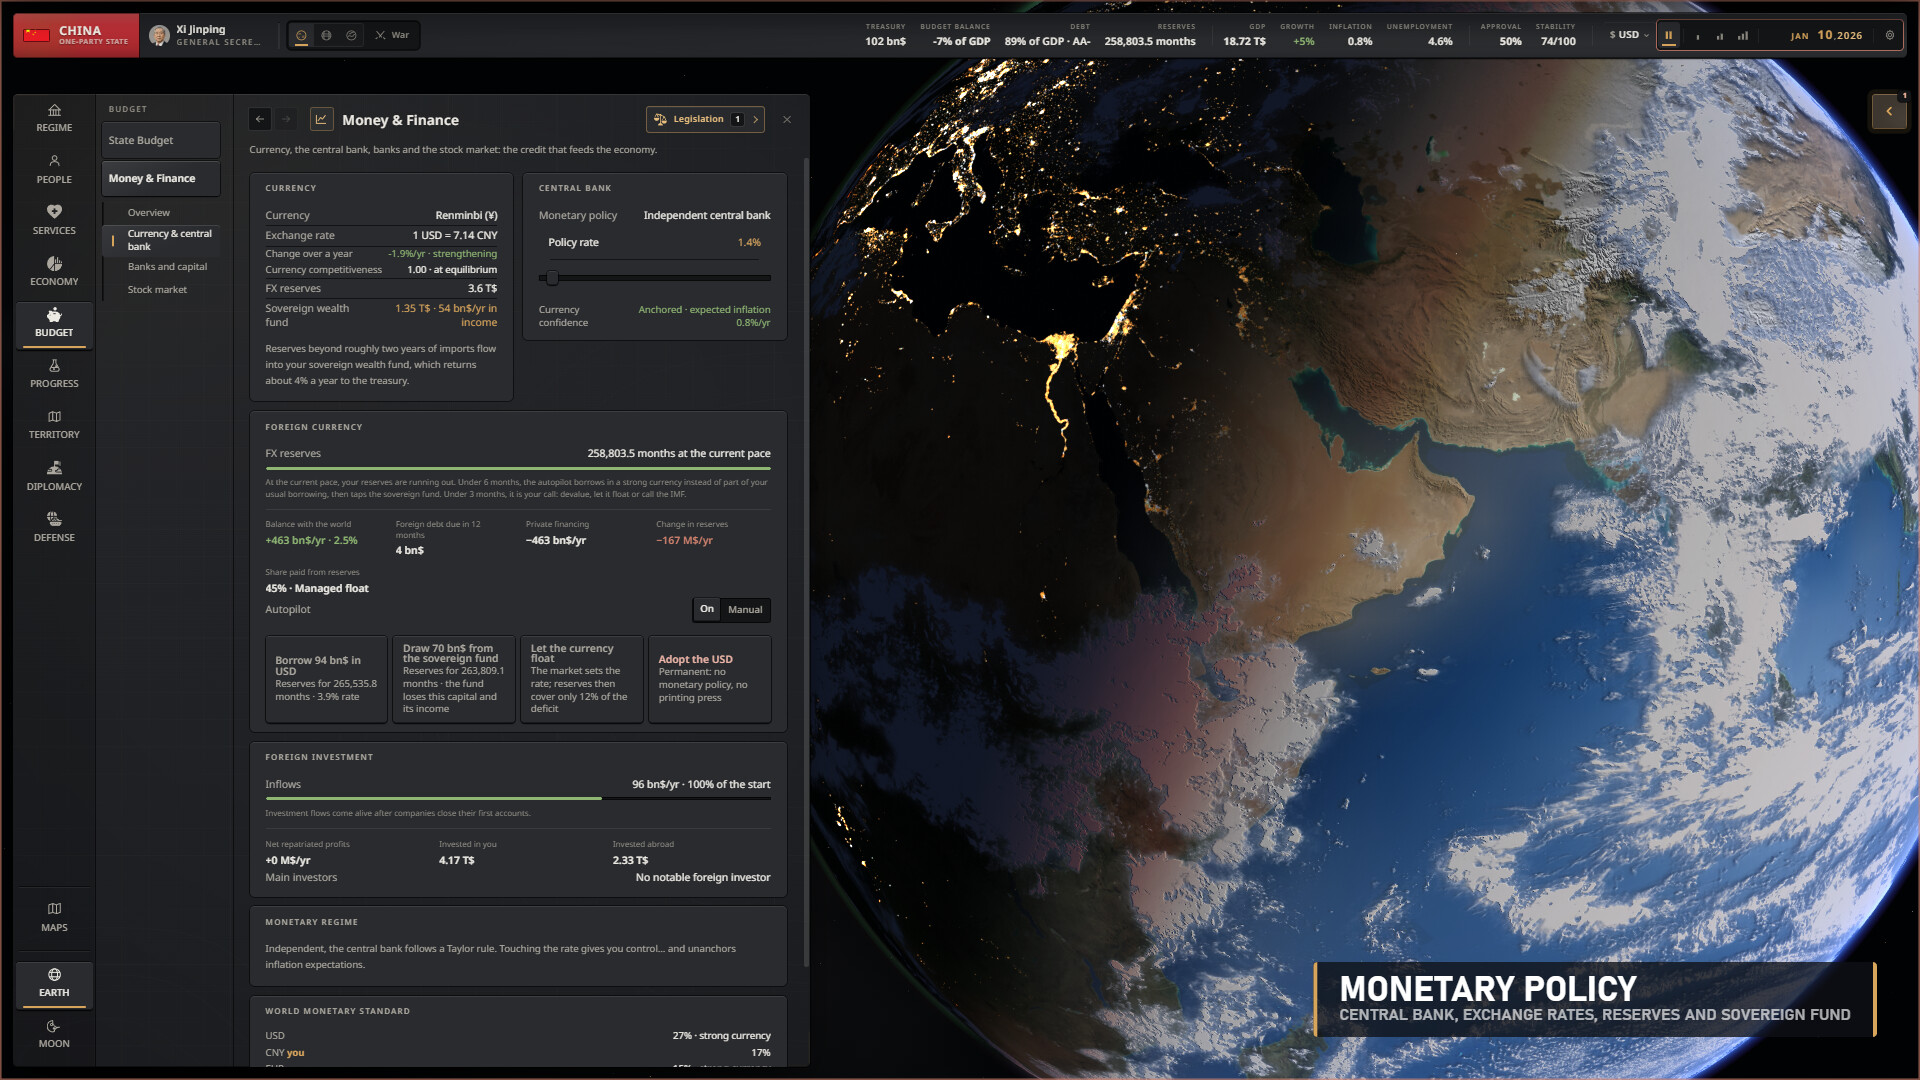
Task: Open the USD currency display dropdown
Action: point(1628,35)
